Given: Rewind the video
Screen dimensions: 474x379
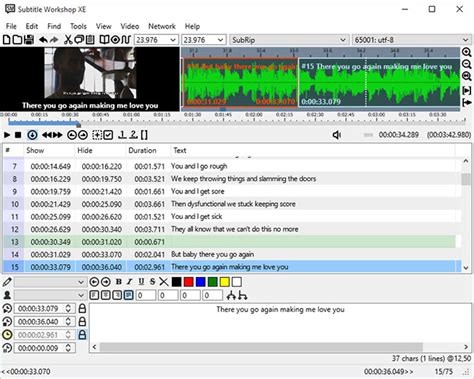Looking at the screenshot, I should (47, 135).
